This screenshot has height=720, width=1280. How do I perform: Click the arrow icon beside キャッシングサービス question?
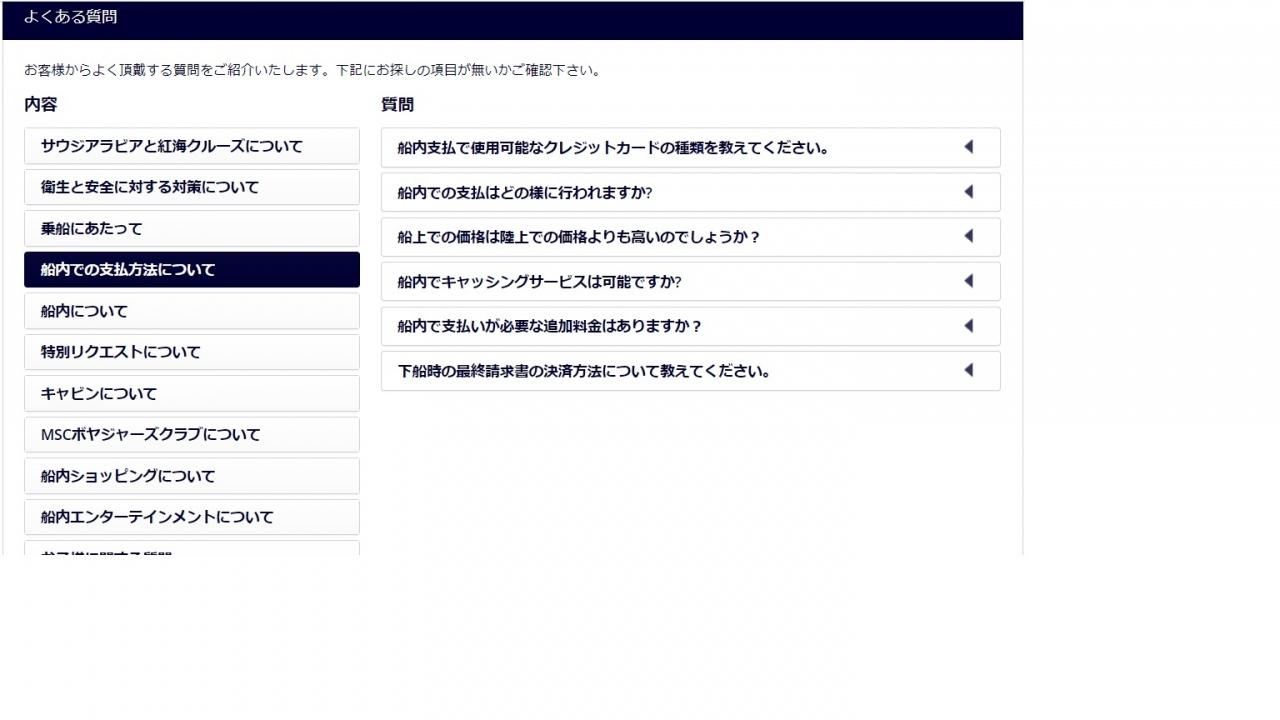point(968,281)
